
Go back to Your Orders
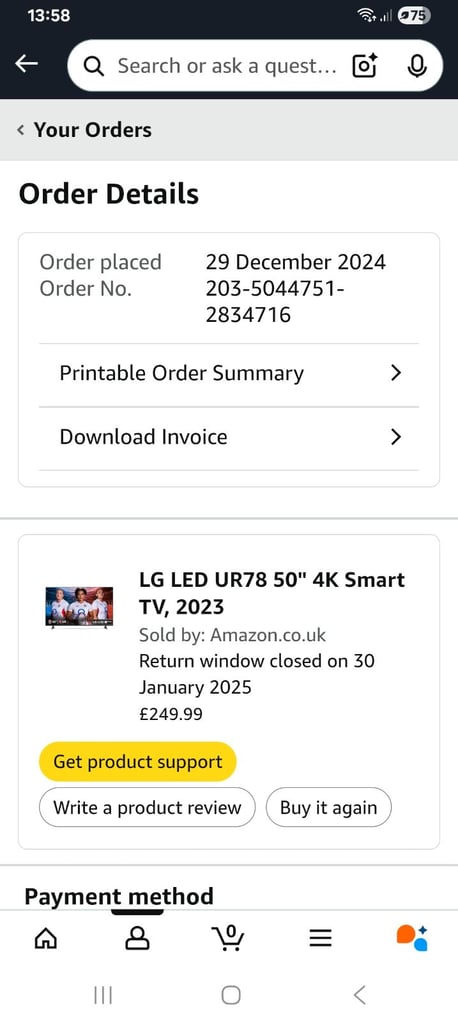(84, 129)
